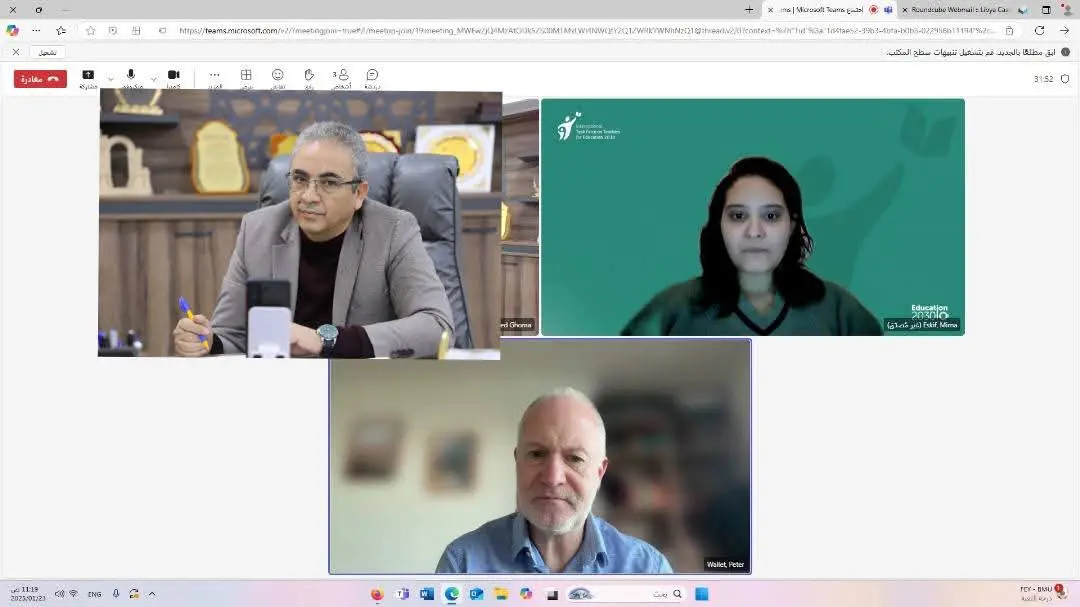Select the Microsoft Teams browser tab
Screen dimensions: 1080x607
pyautogui.click(x=820, y=9)
